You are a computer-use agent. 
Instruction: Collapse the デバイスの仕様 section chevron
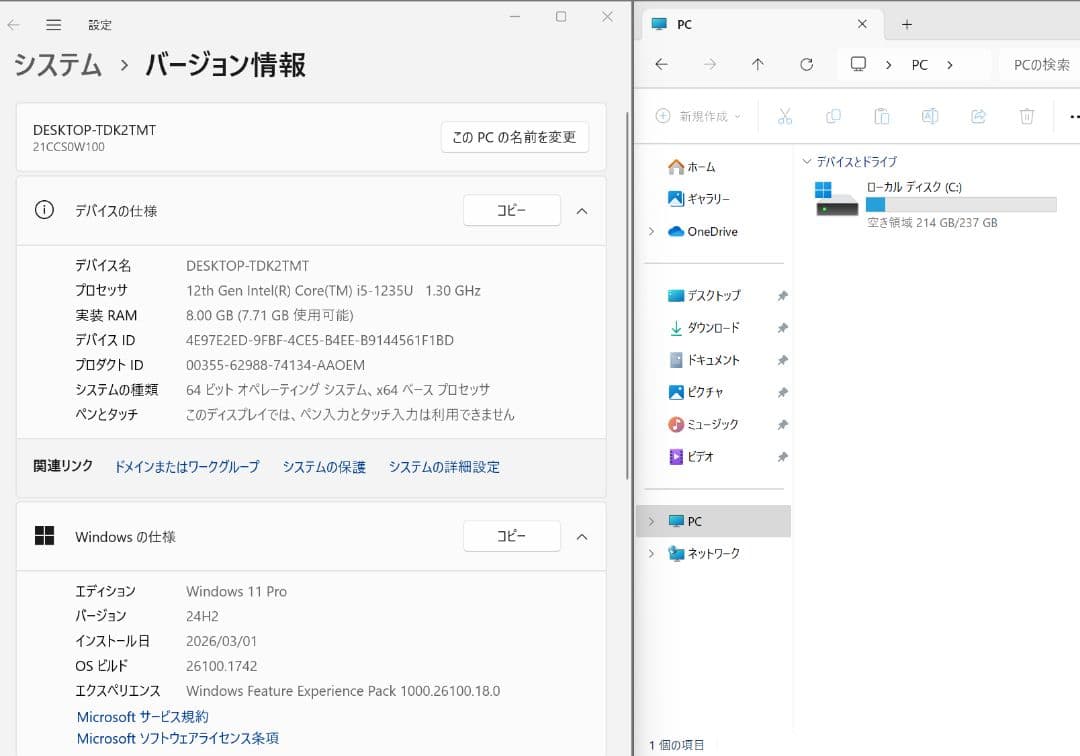click(x=582, y=211)
